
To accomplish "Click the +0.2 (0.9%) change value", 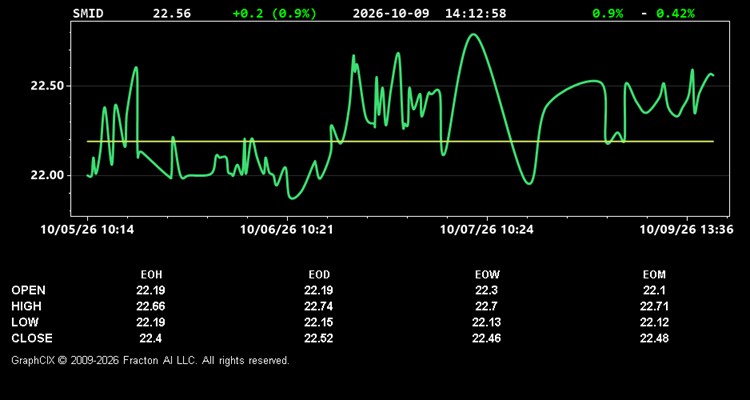I will click(x=275, y=13).
